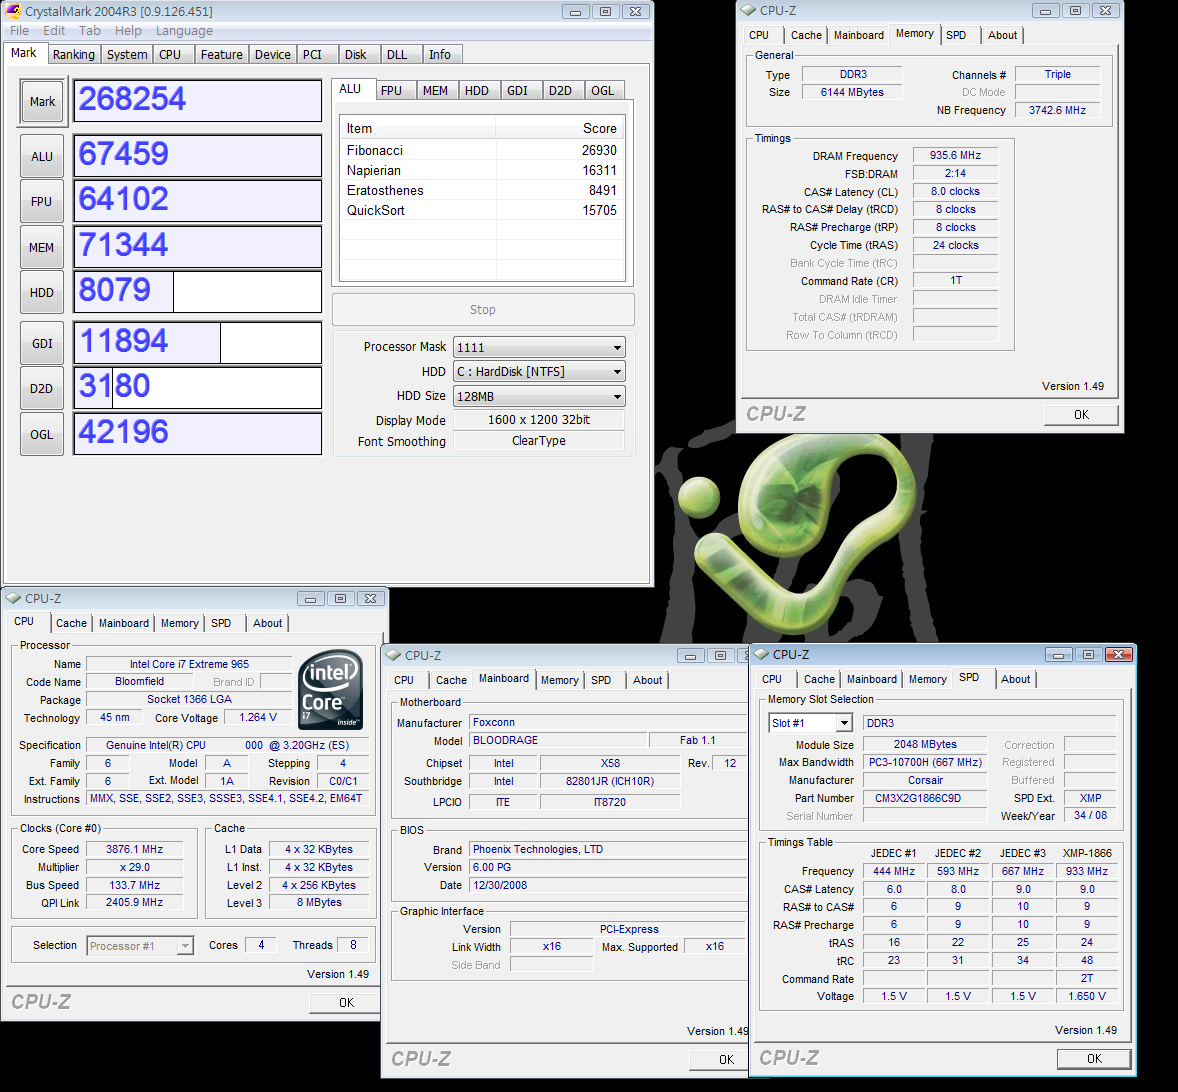The height and width of the screenshot is (1092, 1178).
Task: Open the HDD drive selection dropdown
Action: 617,372
